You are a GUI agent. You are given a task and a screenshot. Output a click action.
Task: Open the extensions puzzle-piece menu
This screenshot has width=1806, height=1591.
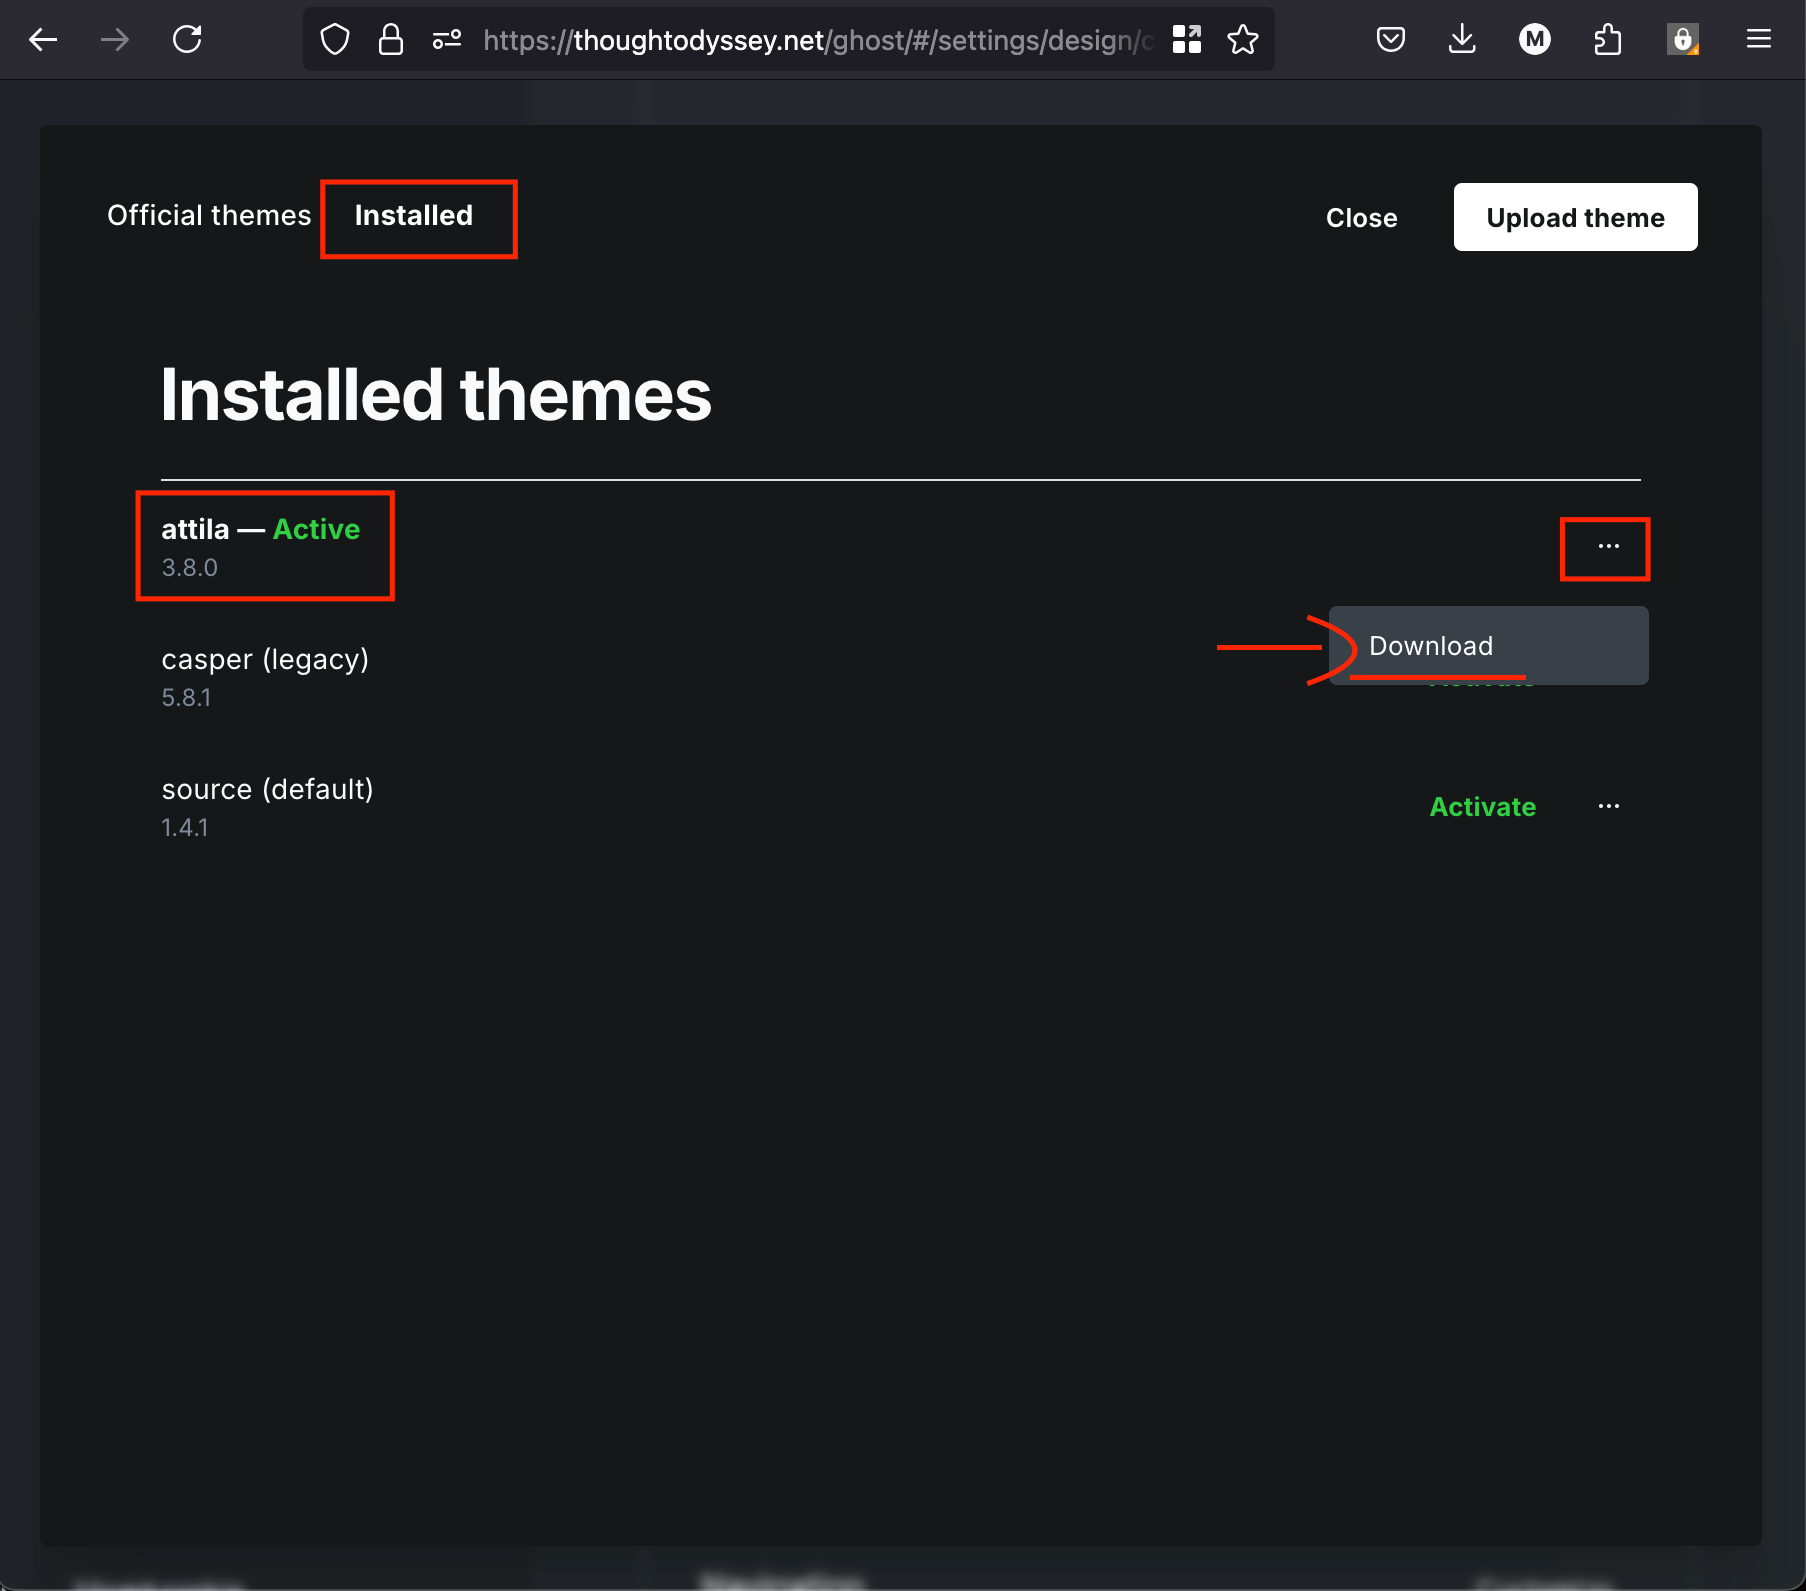1607,40
